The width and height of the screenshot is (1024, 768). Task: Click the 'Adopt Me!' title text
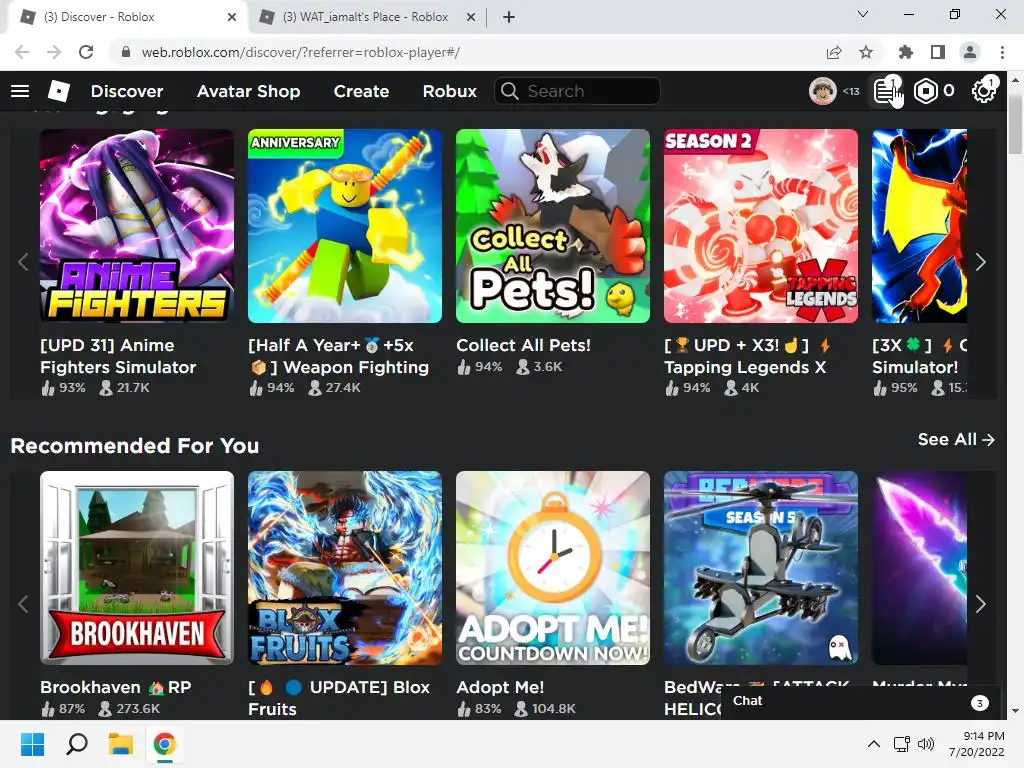tap(500, 687)
